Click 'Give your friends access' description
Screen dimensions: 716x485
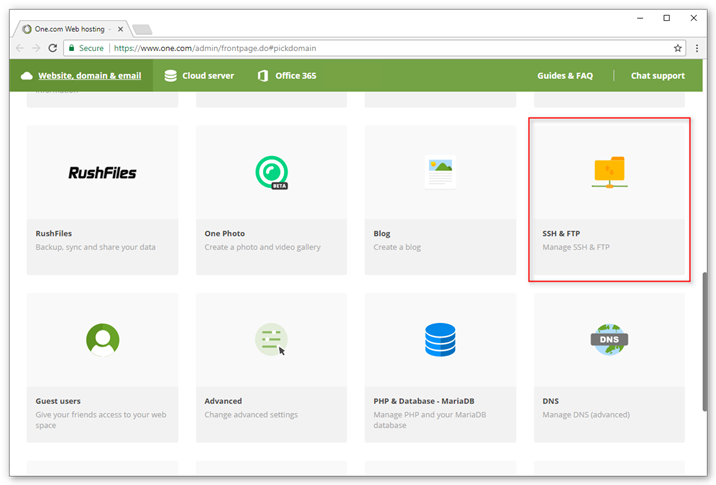101,420
